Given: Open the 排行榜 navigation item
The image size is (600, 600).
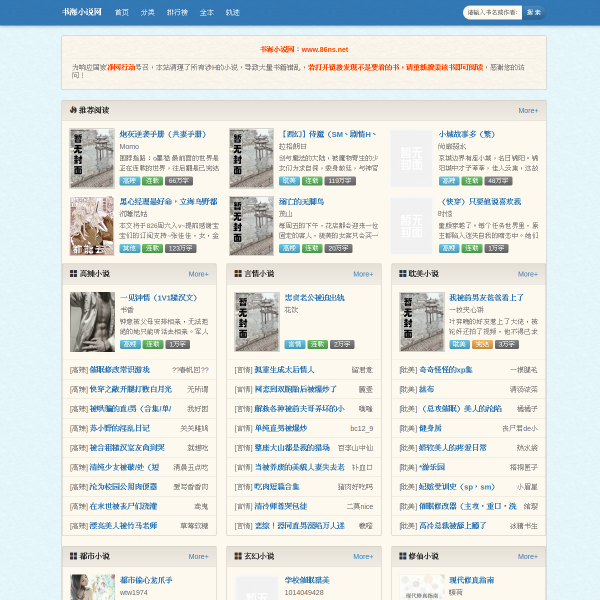Looking at the screenshot, I should pyautogui.click(x=177, y=13).
